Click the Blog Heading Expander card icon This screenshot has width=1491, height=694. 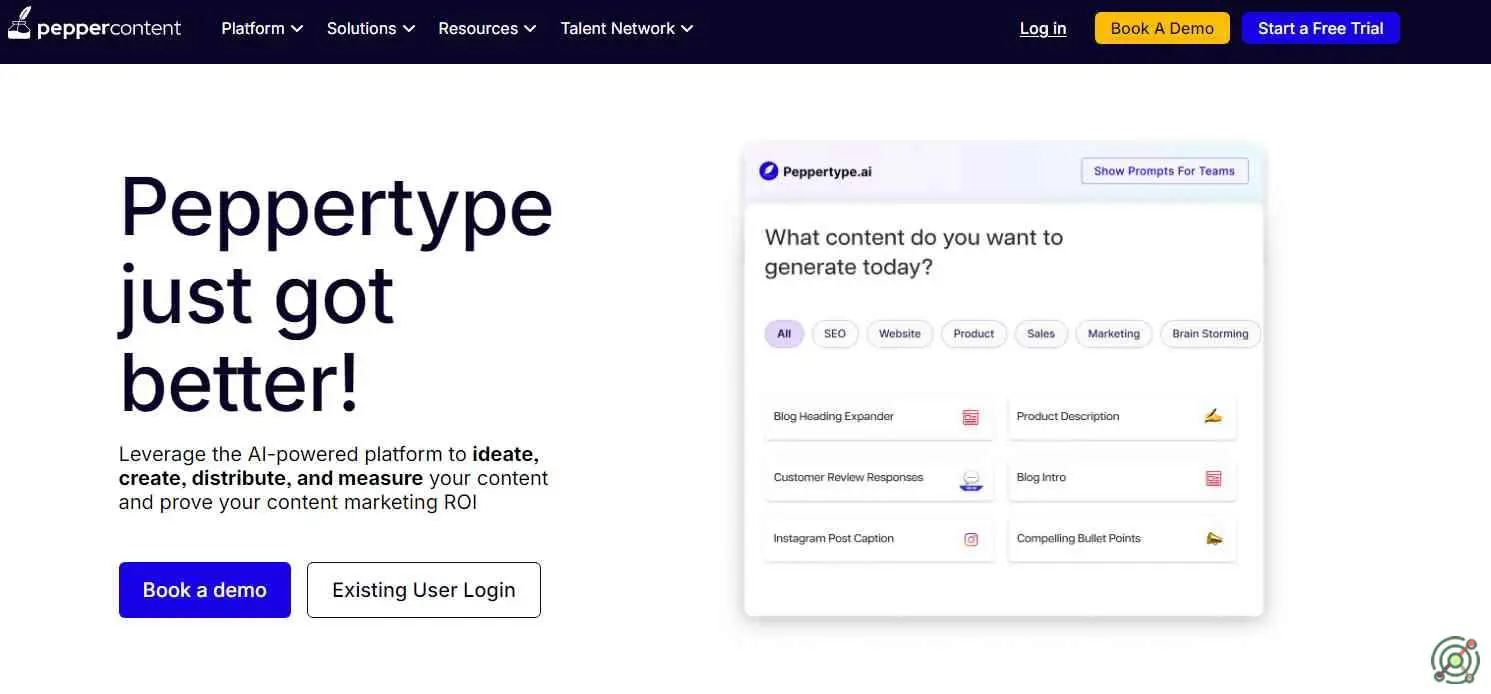pyautogui.click(x=970, y=417)
